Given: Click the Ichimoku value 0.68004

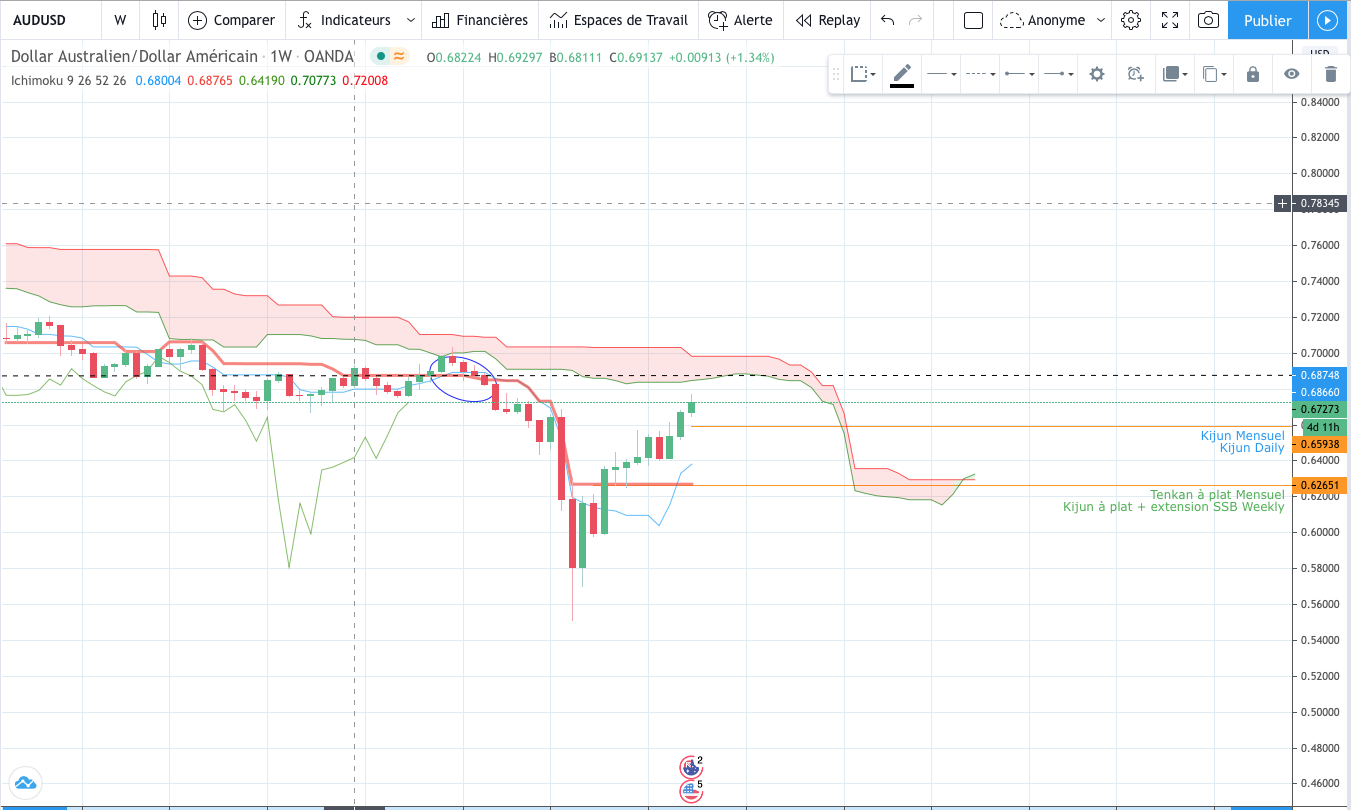Looking at the screenshot, I should (x=158, y=80).
